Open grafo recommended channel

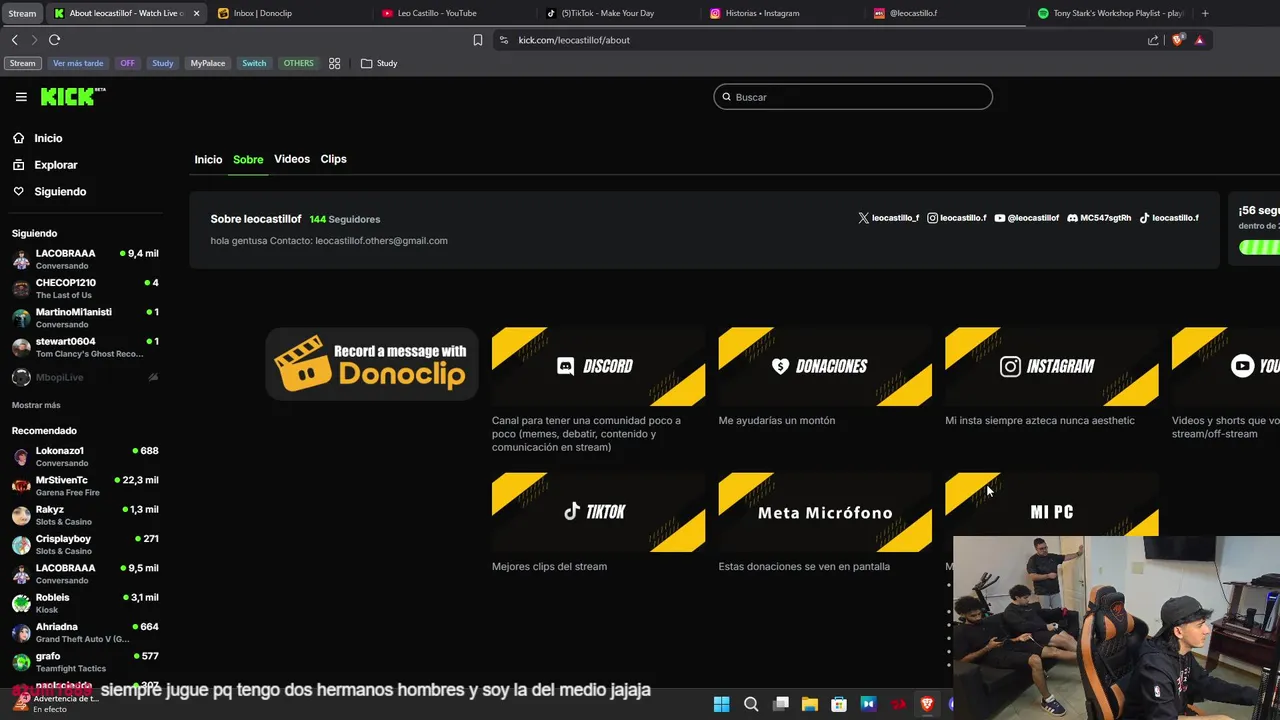[x=85, y=661]
